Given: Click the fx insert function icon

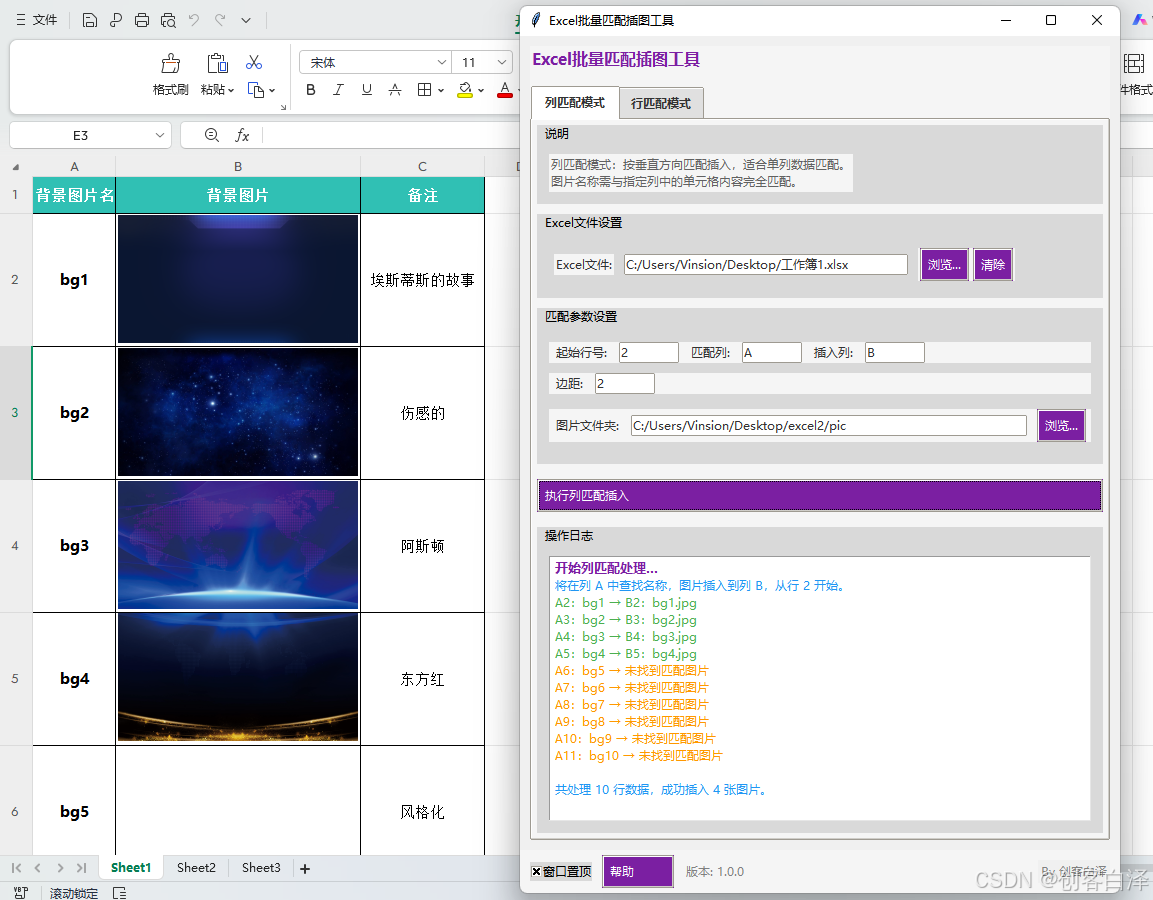Looking at the screenshot, I should (x=242, y=135).
